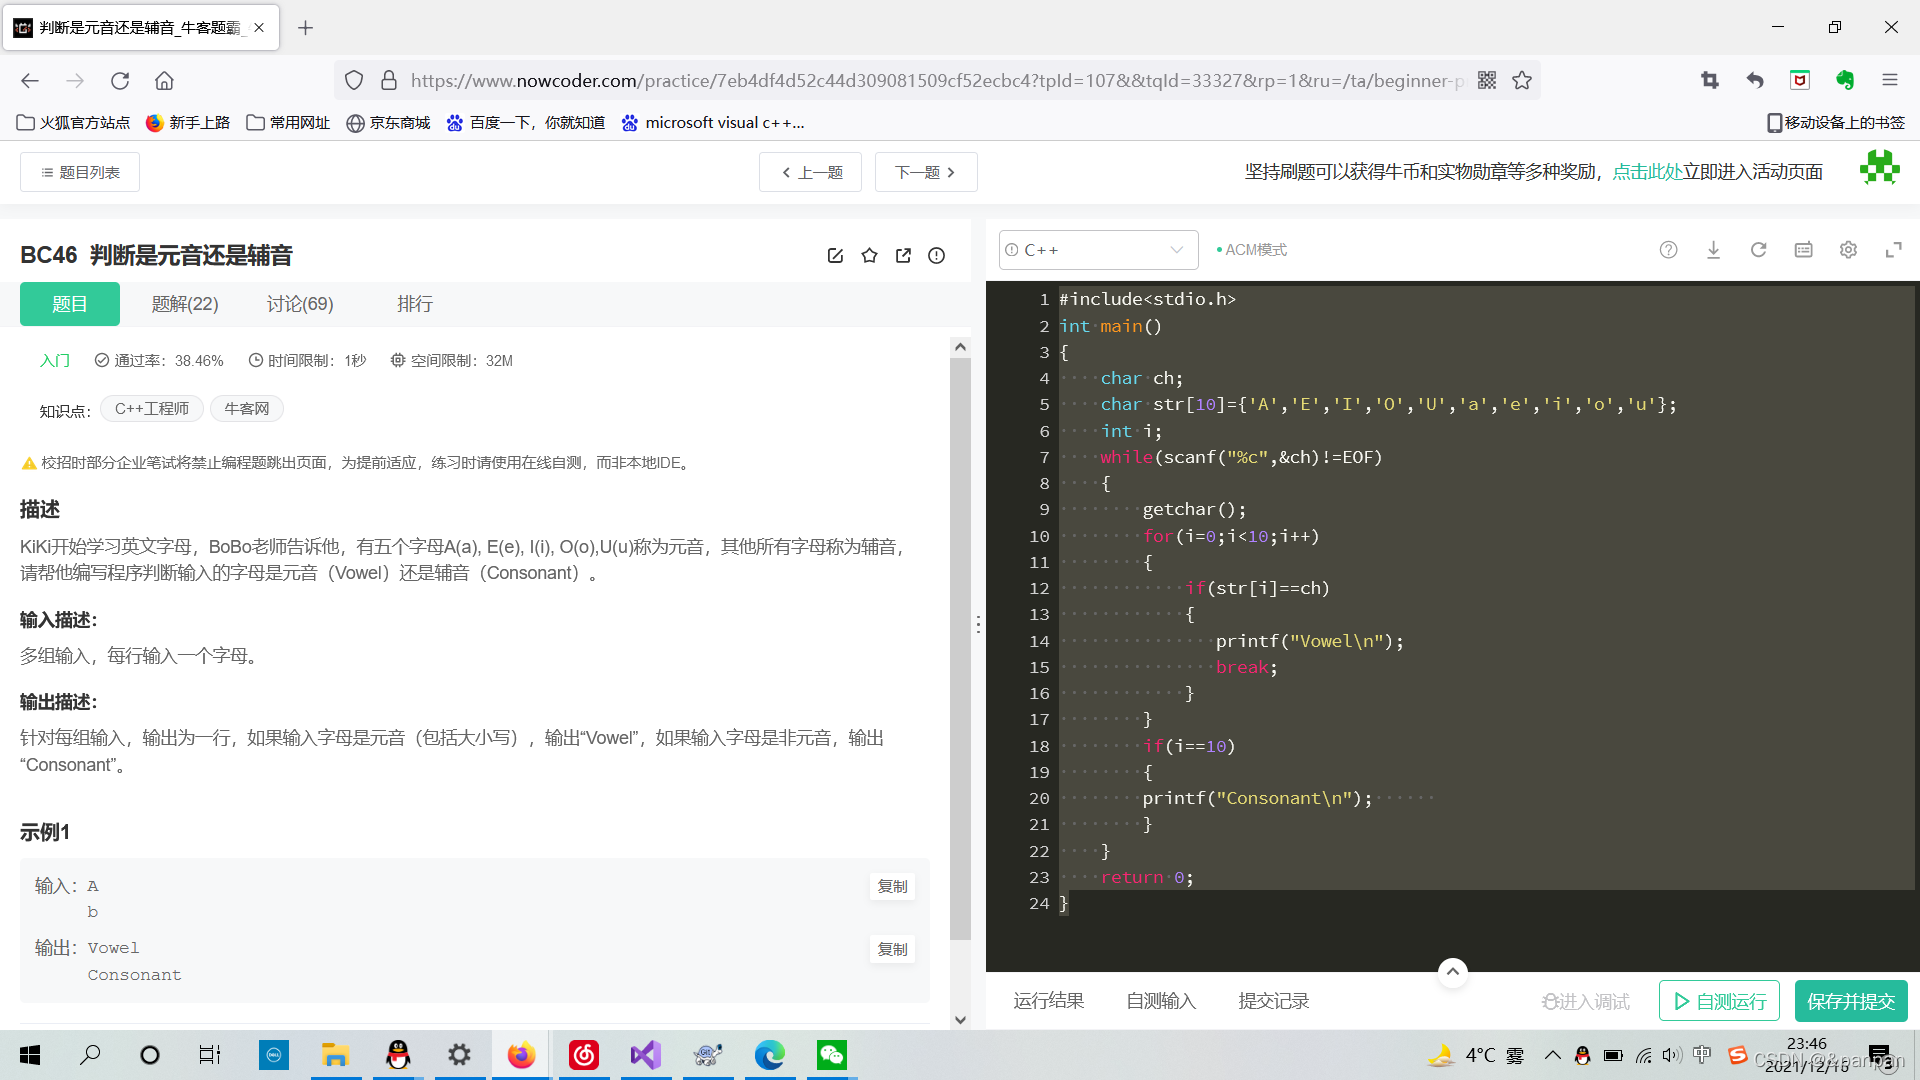Switch to the 排行 tab
The height and width of the screenshot is (1080, 1920).
(x=414, y=304)
